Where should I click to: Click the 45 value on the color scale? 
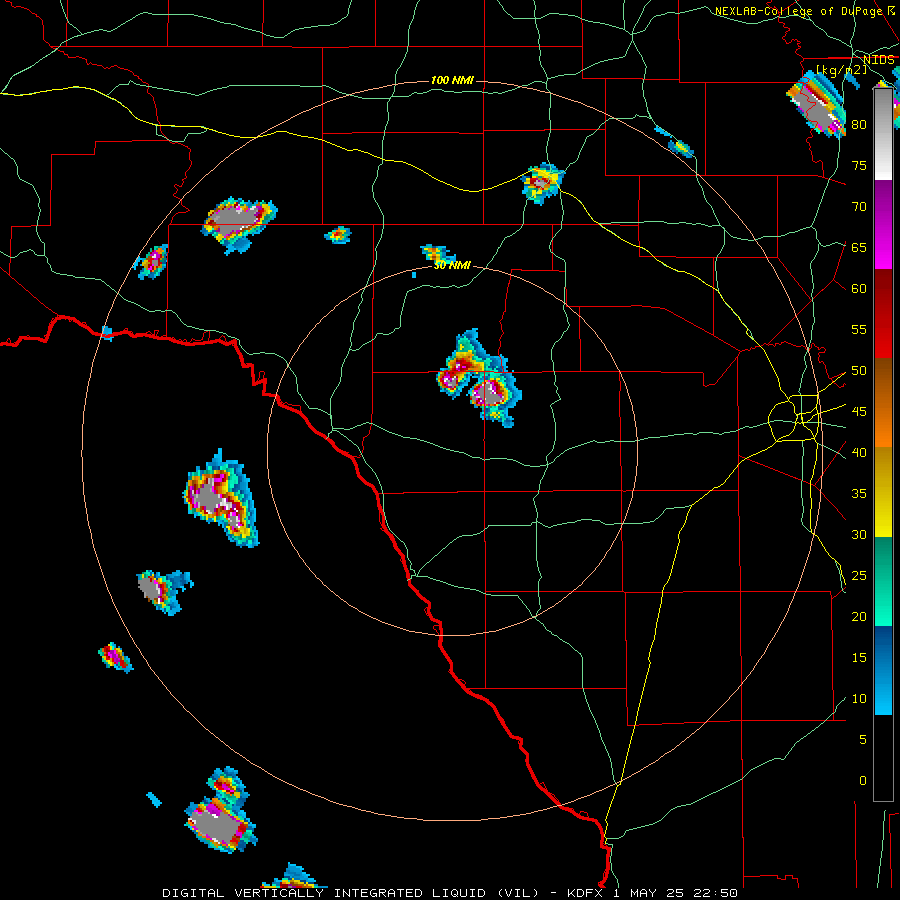[859, 412]
